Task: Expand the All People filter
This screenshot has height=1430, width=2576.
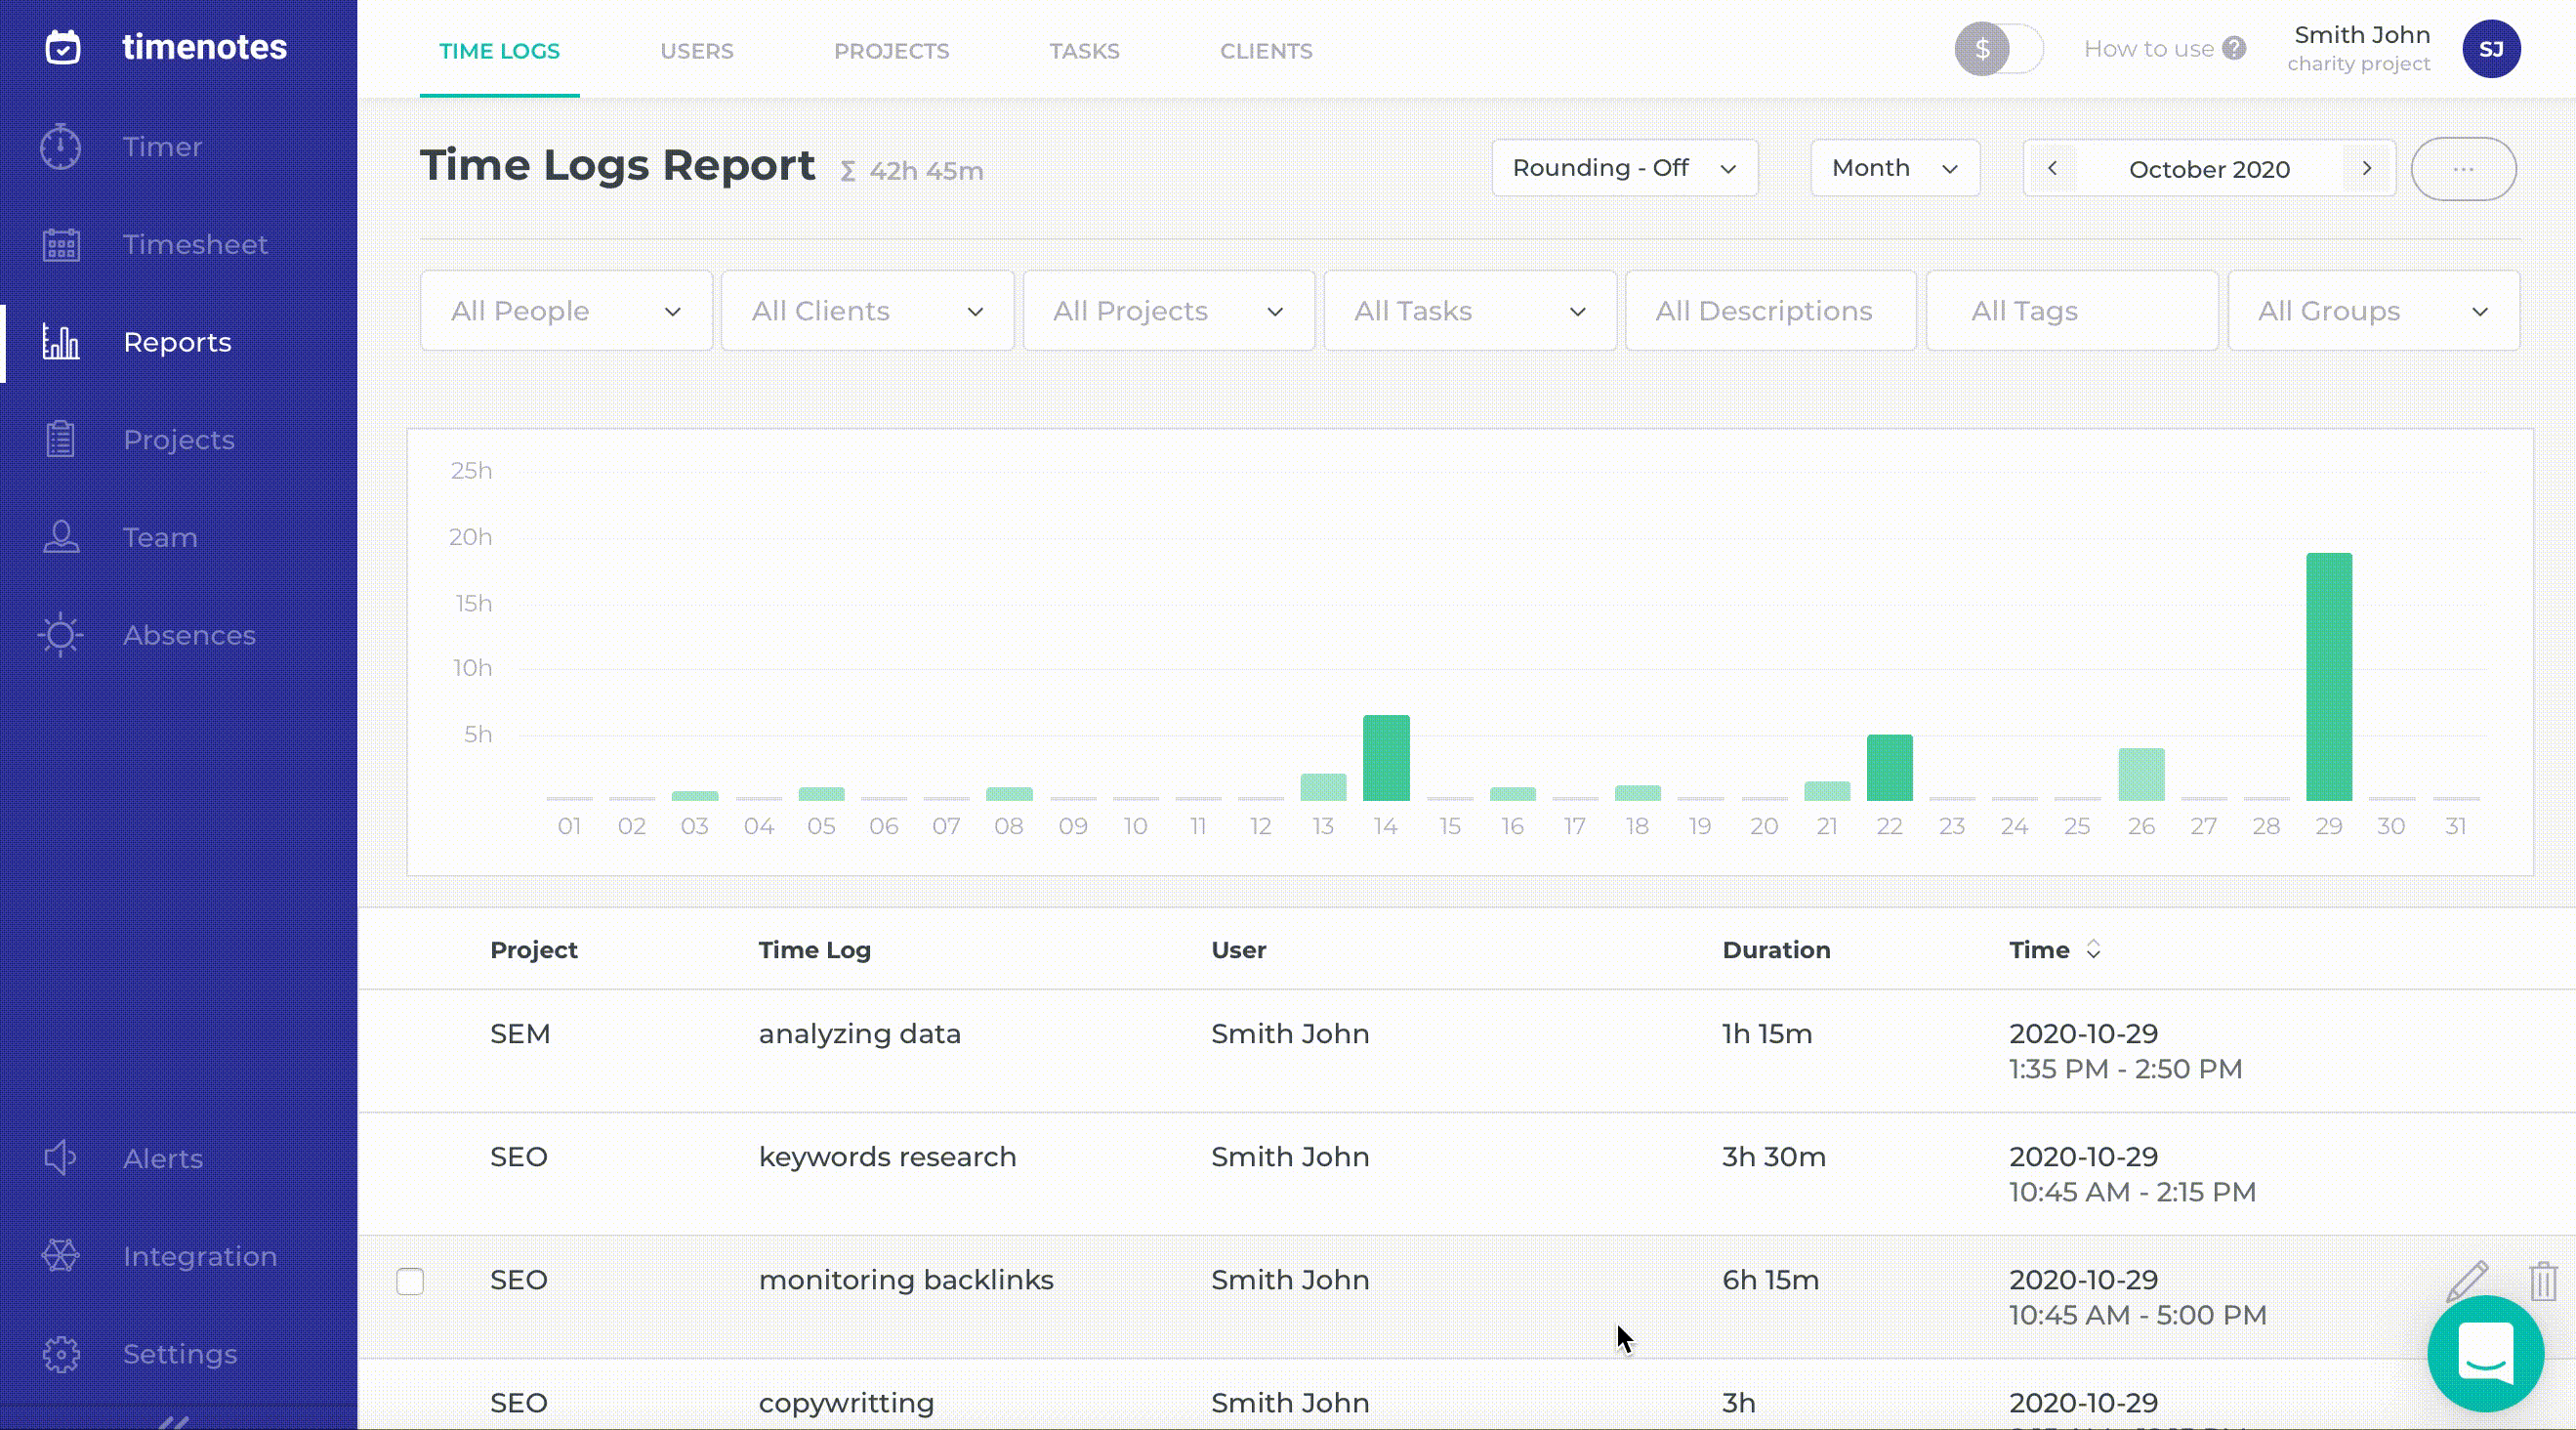Action: 566,311
